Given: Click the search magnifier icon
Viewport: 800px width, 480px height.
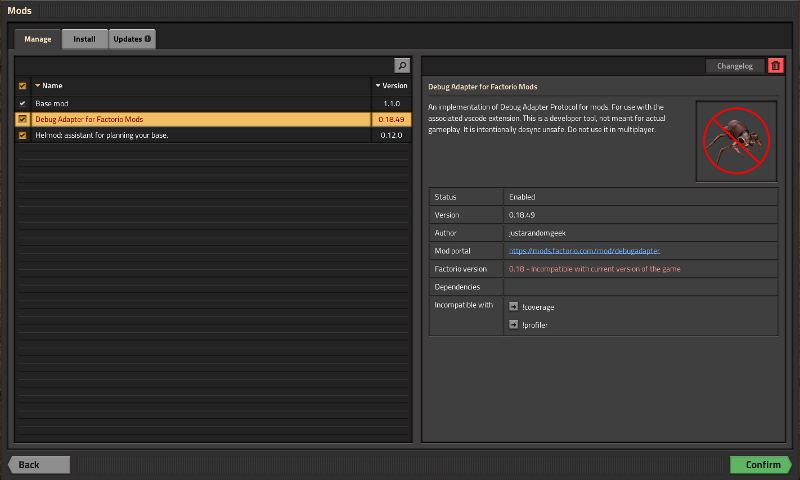Looking at the screenshot, I should (402, 65).
